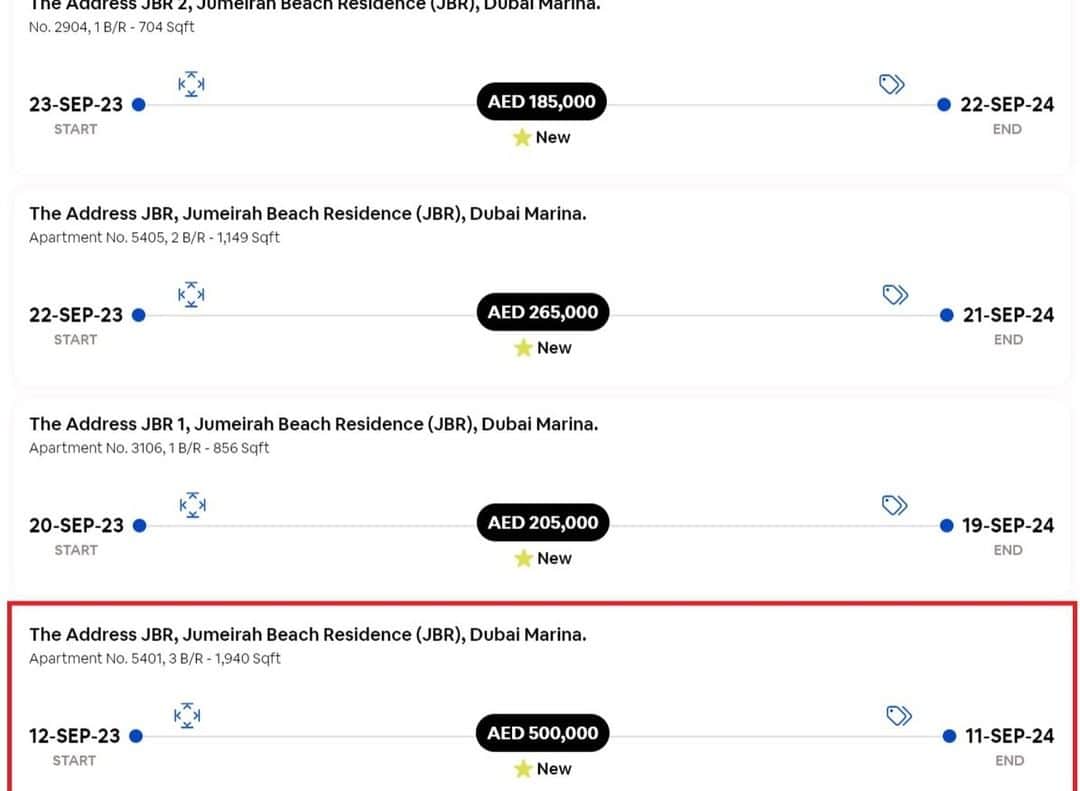Click the size icon for Apartment No. 5401
Viewport: 1080px width, 791px height.
tap(187, 715)
